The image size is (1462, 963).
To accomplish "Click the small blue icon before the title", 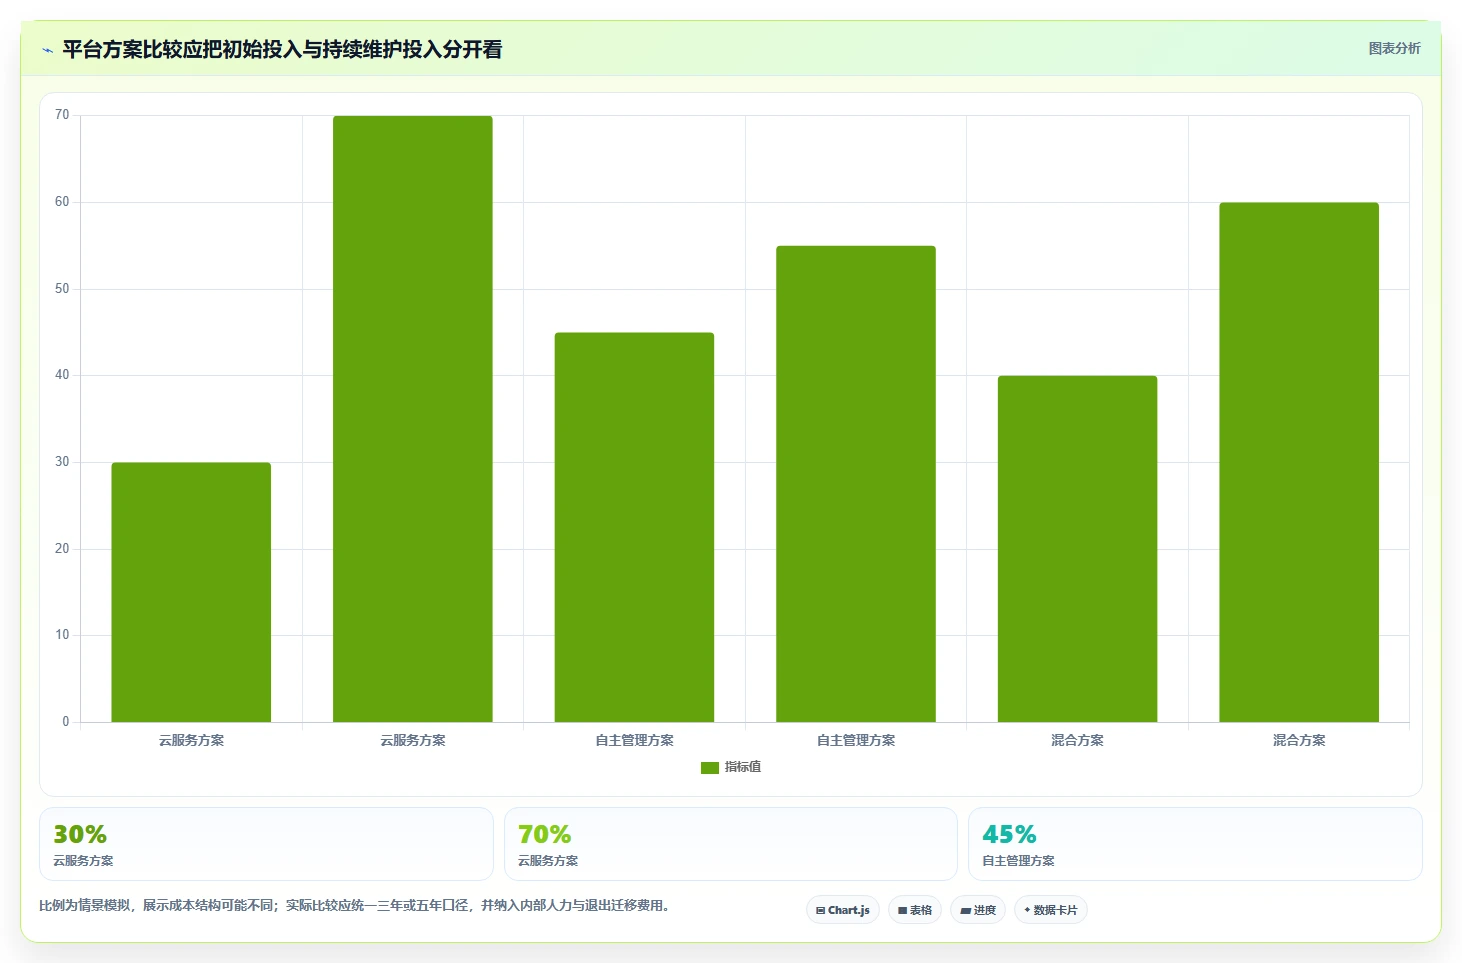I will [x=47, y=50].
